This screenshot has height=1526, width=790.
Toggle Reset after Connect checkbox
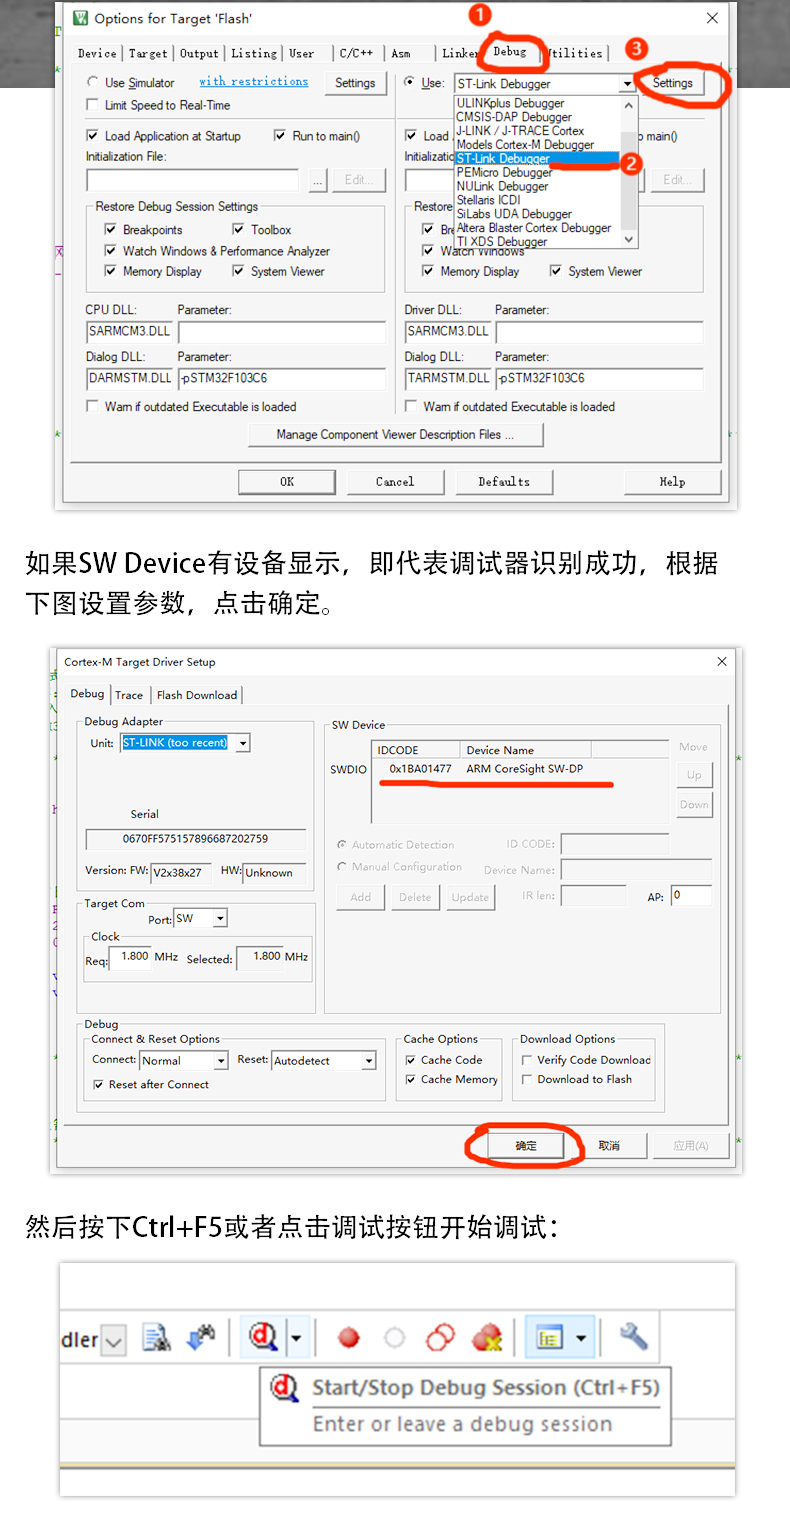point(98,1084)
